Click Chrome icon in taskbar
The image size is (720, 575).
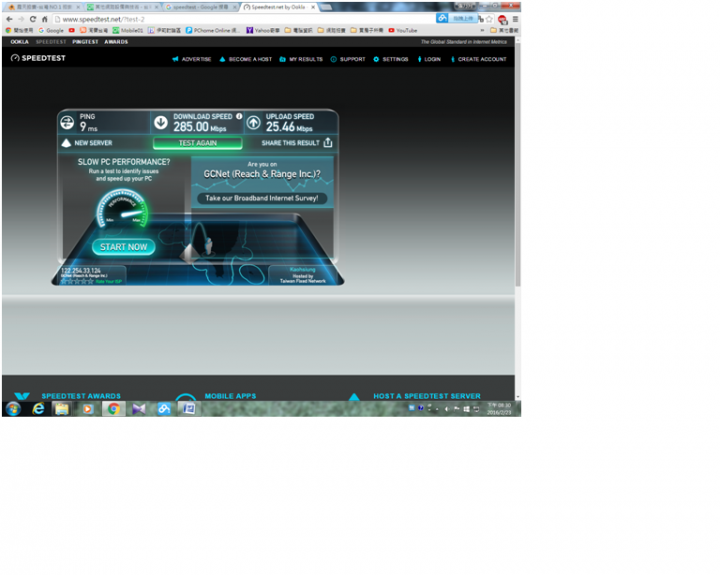coord(113,408)
